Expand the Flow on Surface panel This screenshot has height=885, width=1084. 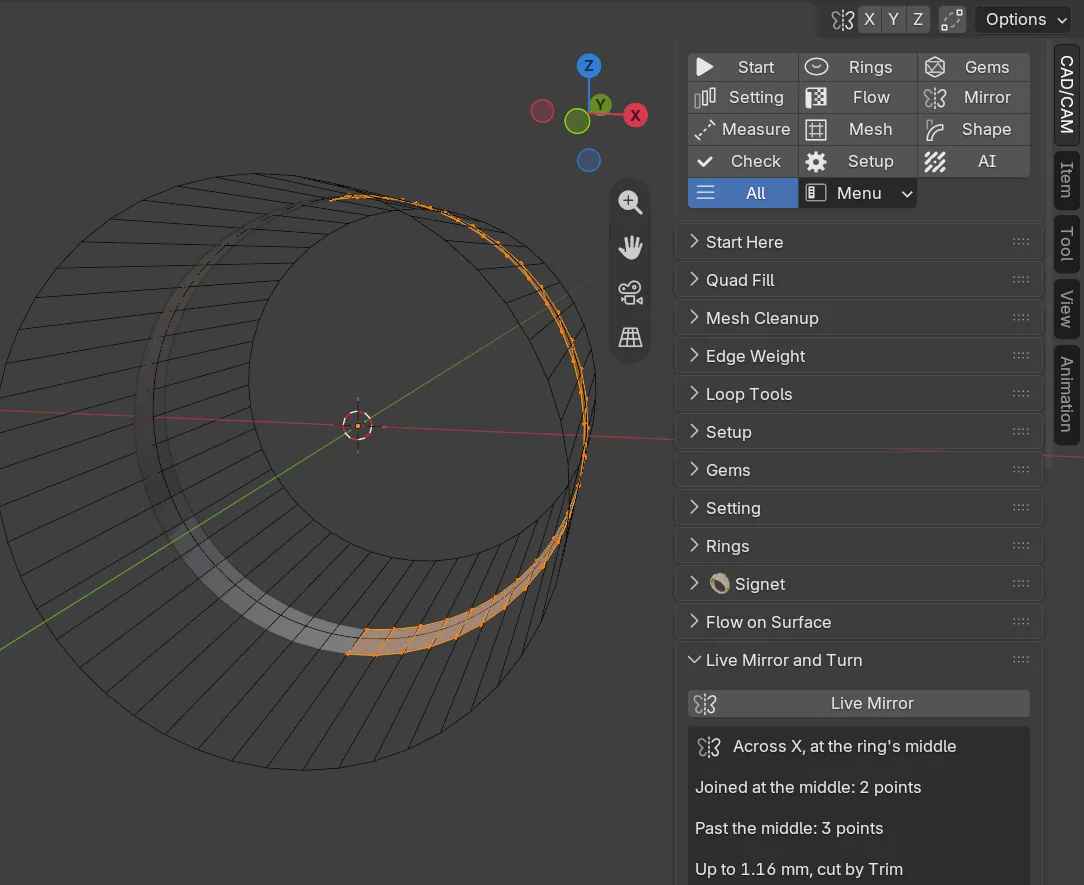point(858,622)
